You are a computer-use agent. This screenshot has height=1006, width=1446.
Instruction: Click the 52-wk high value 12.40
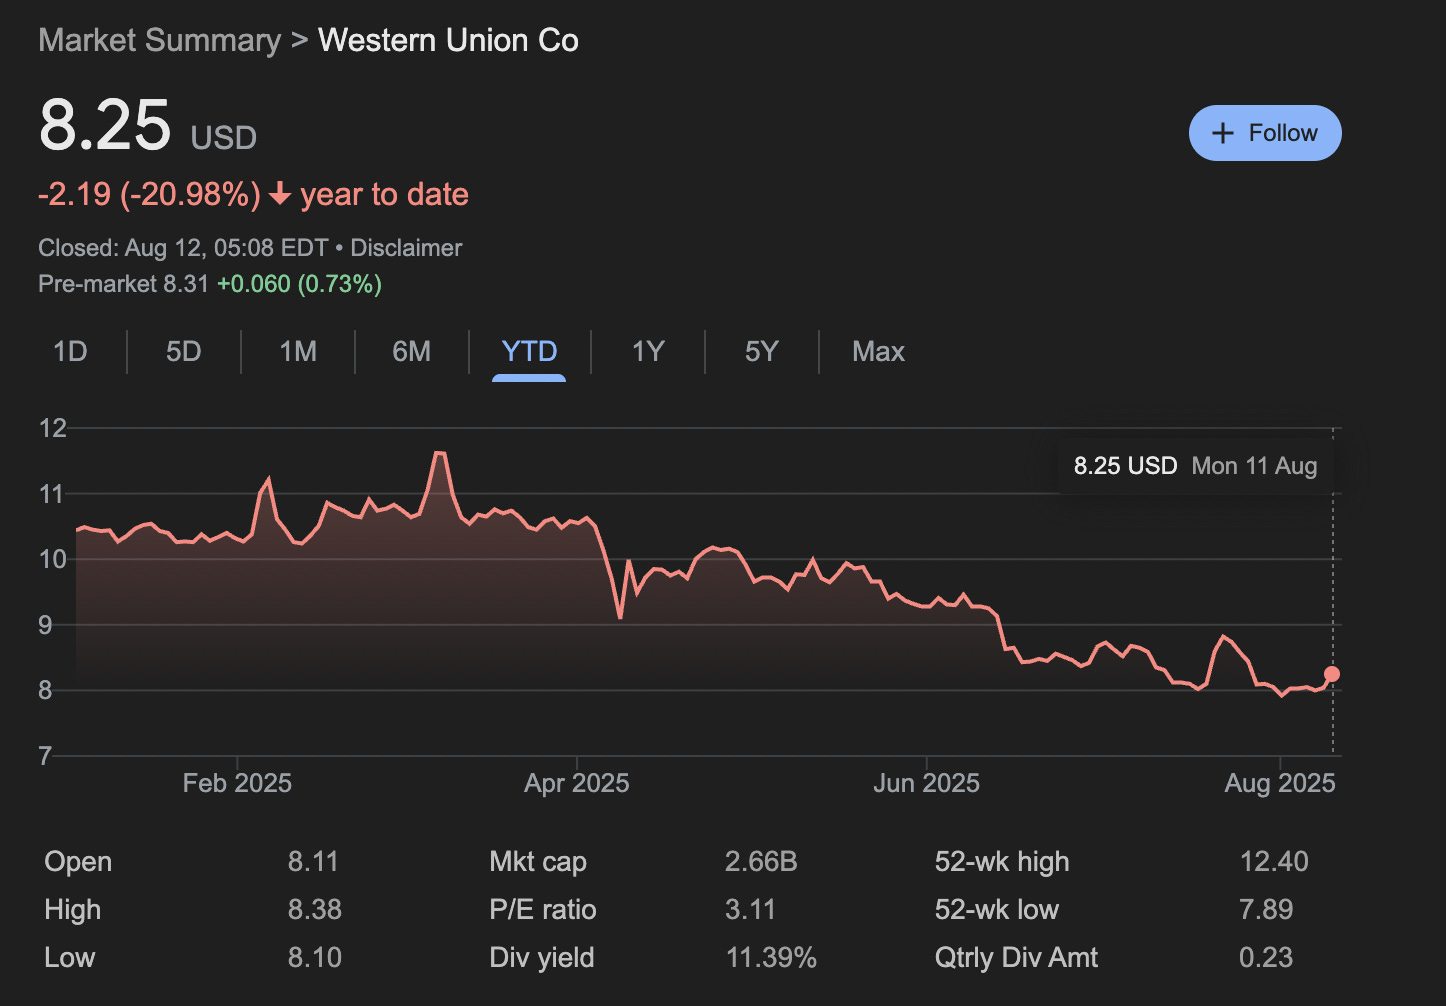point(1273,861)
